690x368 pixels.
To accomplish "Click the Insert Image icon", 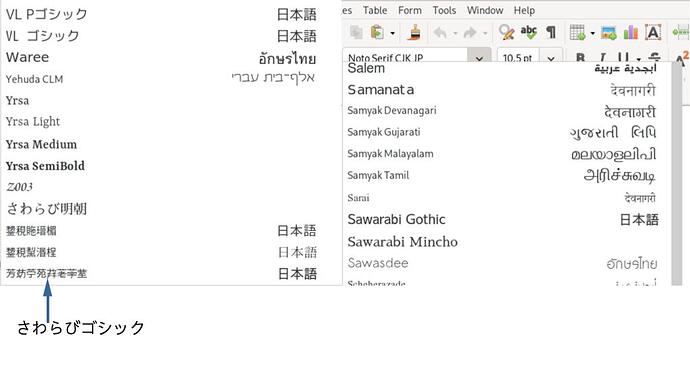I will [x=609, y=33].
